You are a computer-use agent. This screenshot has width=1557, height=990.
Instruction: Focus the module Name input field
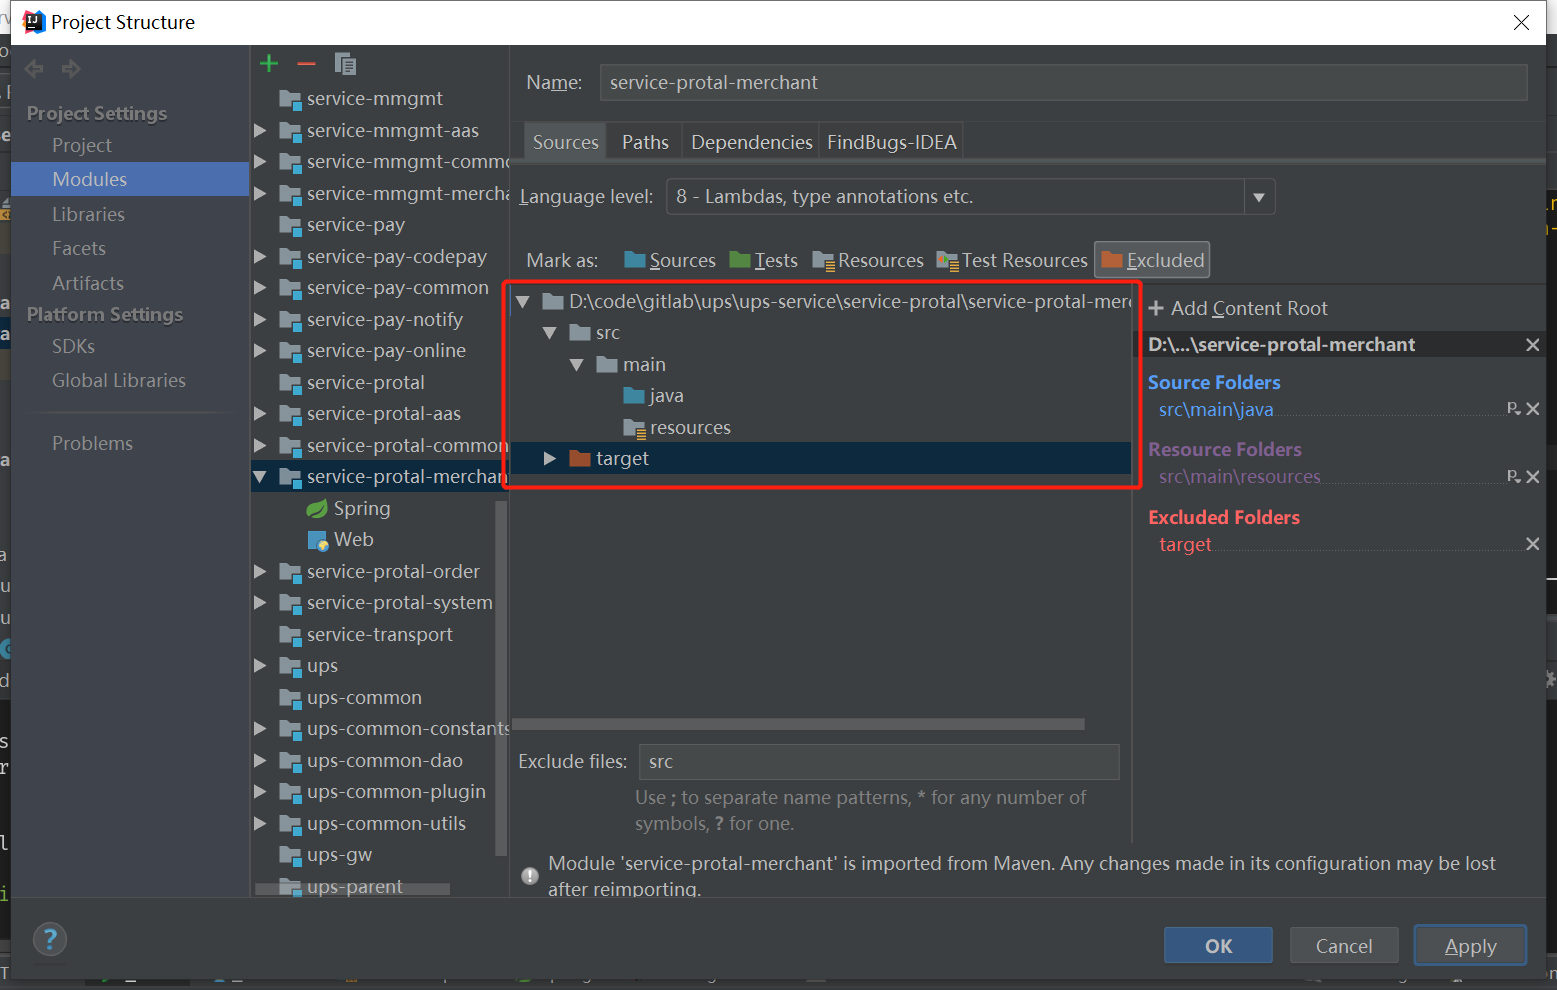click(x=1063, y=82)
